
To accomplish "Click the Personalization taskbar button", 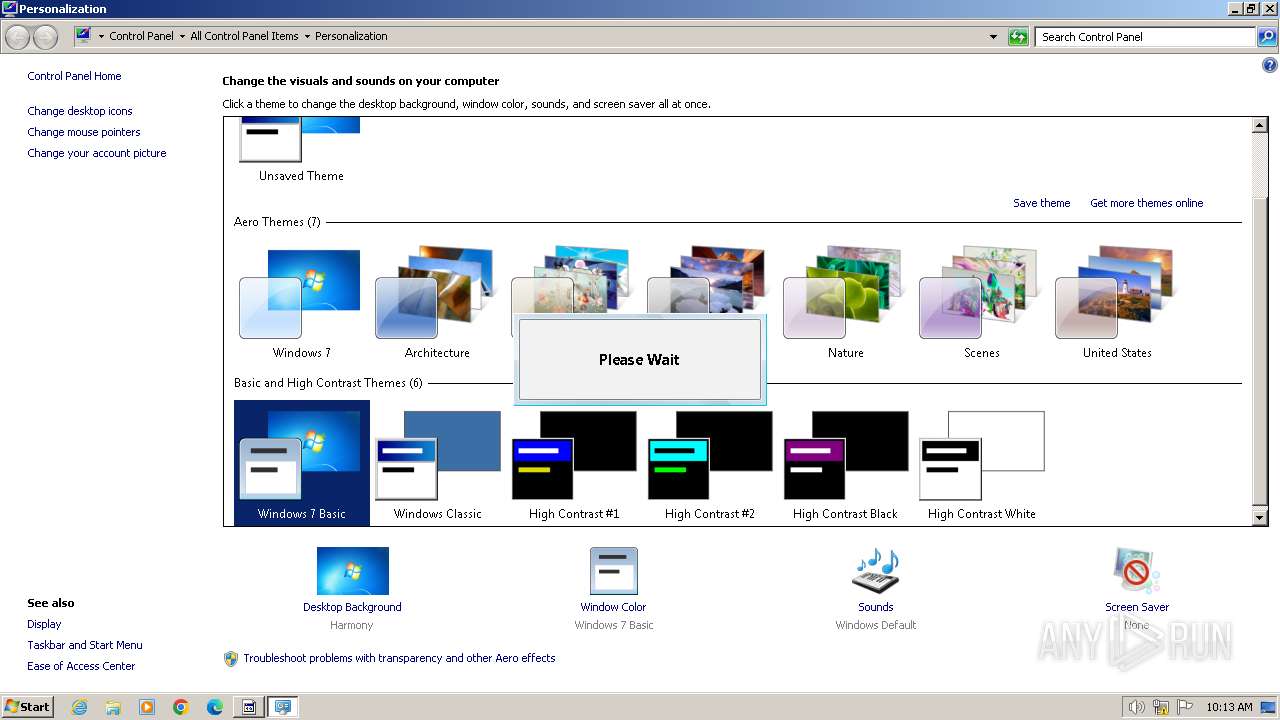I will 283,707.
